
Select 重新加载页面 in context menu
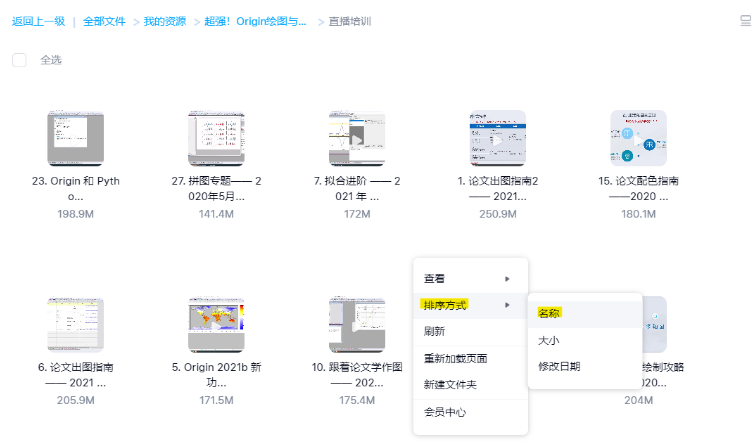pos(455,358)
